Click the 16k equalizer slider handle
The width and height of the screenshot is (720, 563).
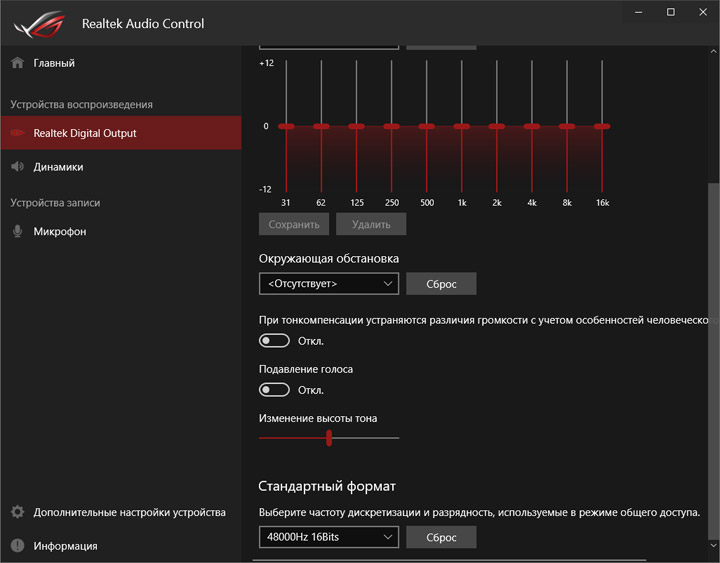602,126
